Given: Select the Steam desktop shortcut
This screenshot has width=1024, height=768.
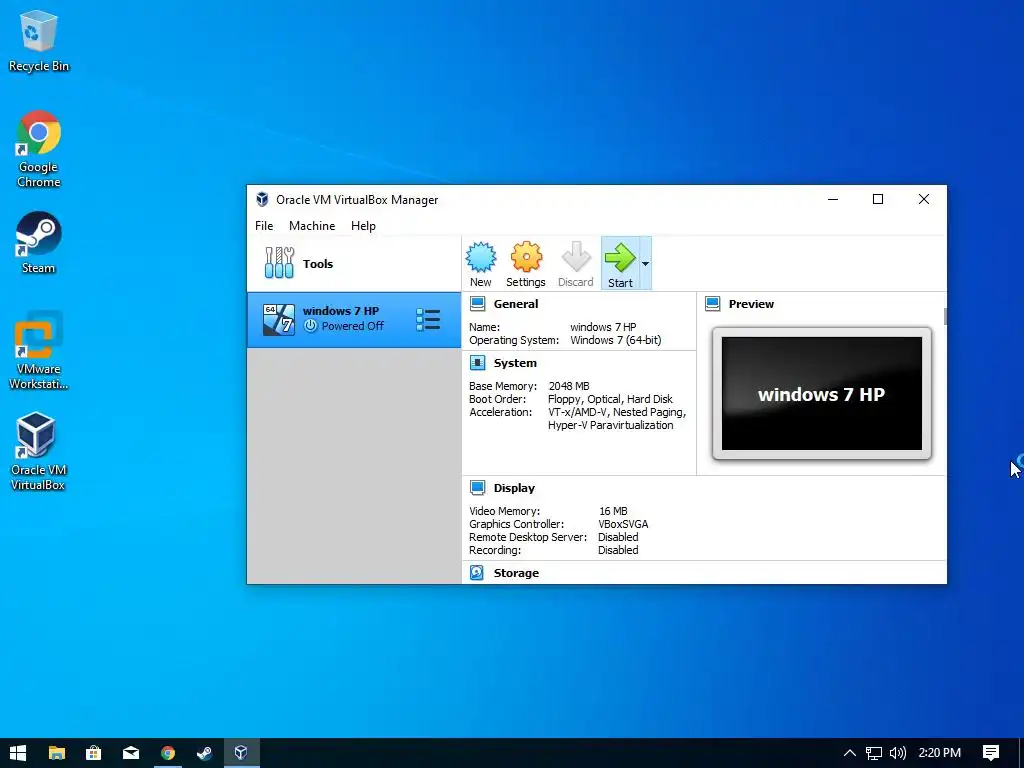Looking at the screenshot, I should (39, 242).
